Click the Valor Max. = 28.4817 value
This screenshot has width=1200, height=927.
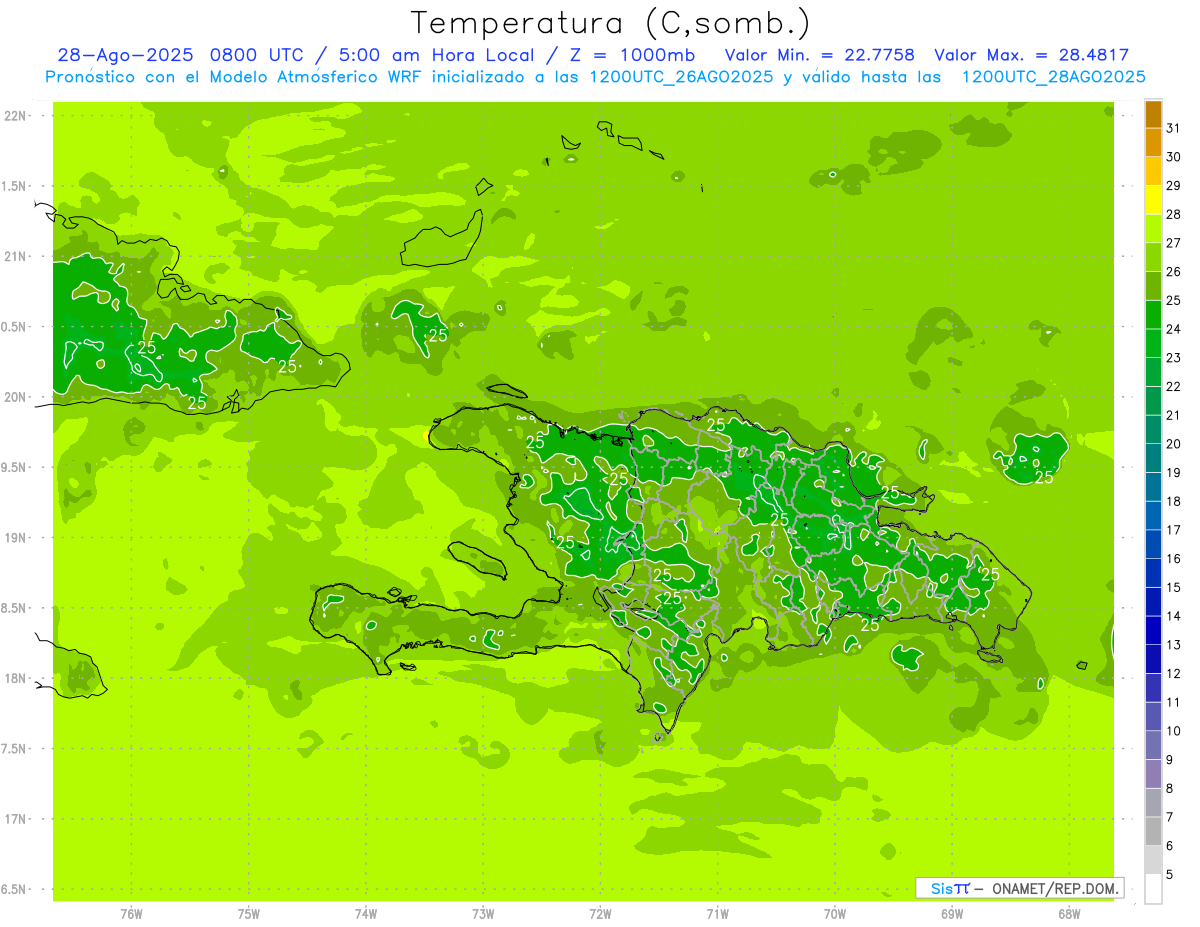[x=1031, y=55]
